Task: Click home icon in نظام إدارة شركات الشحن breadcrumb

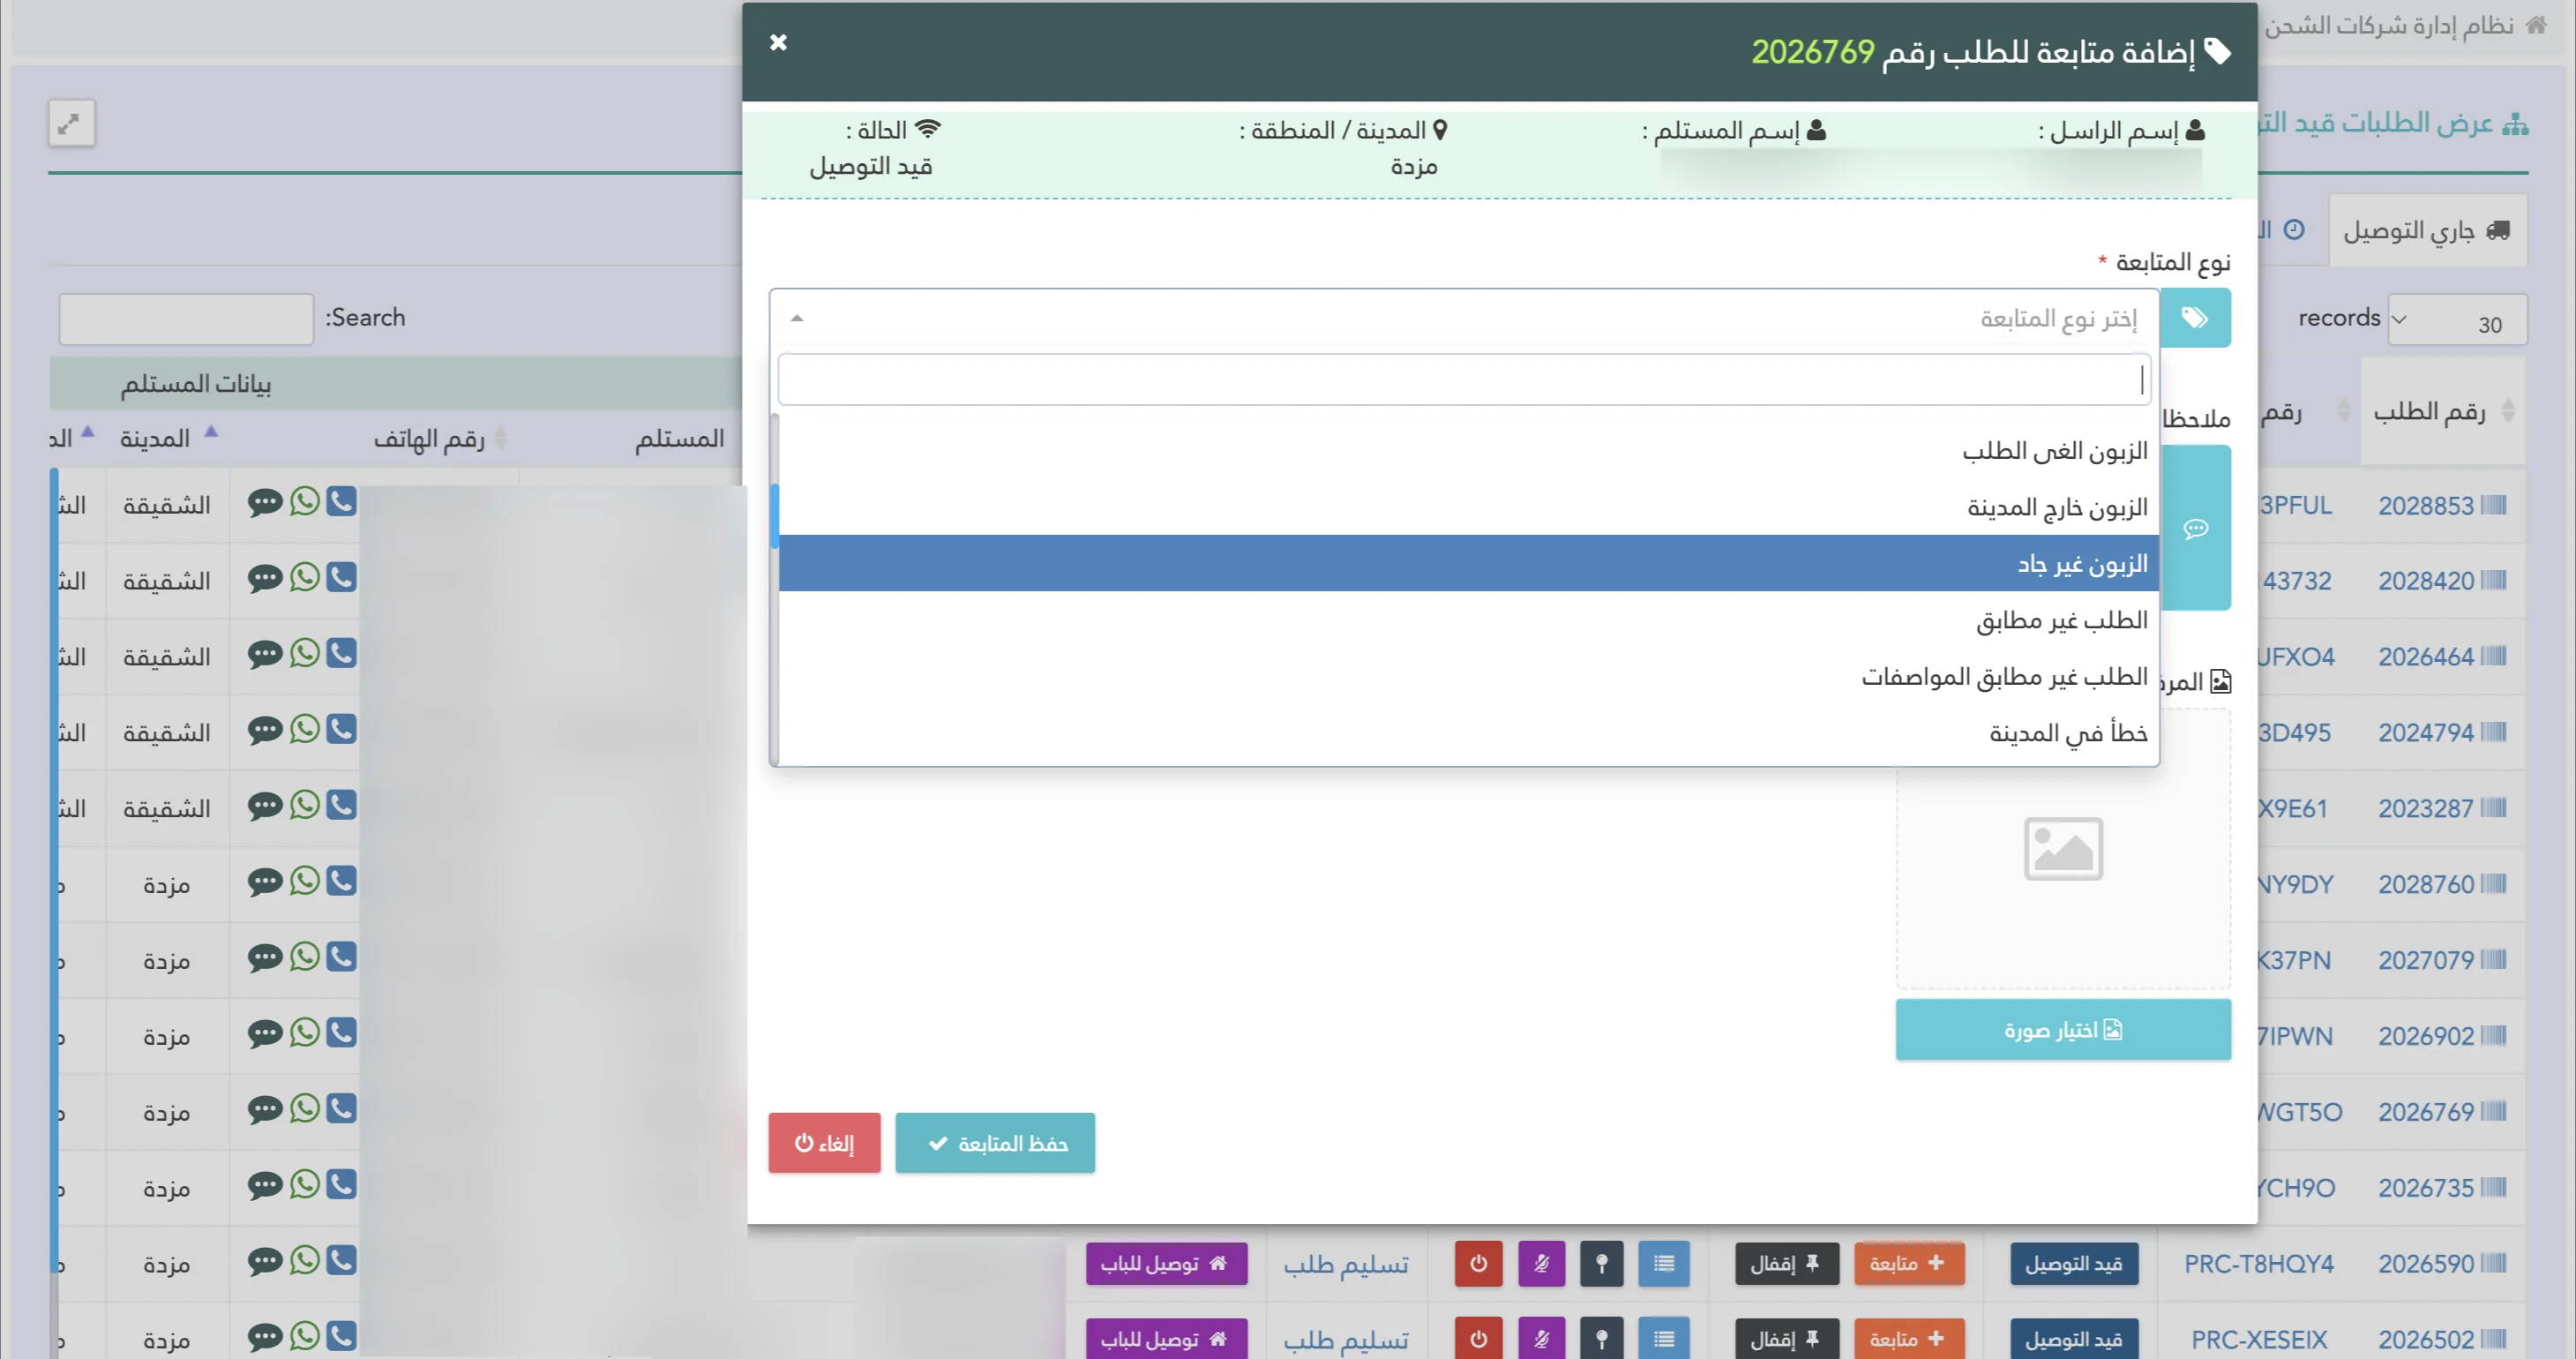Action: tap(2536, 25)
